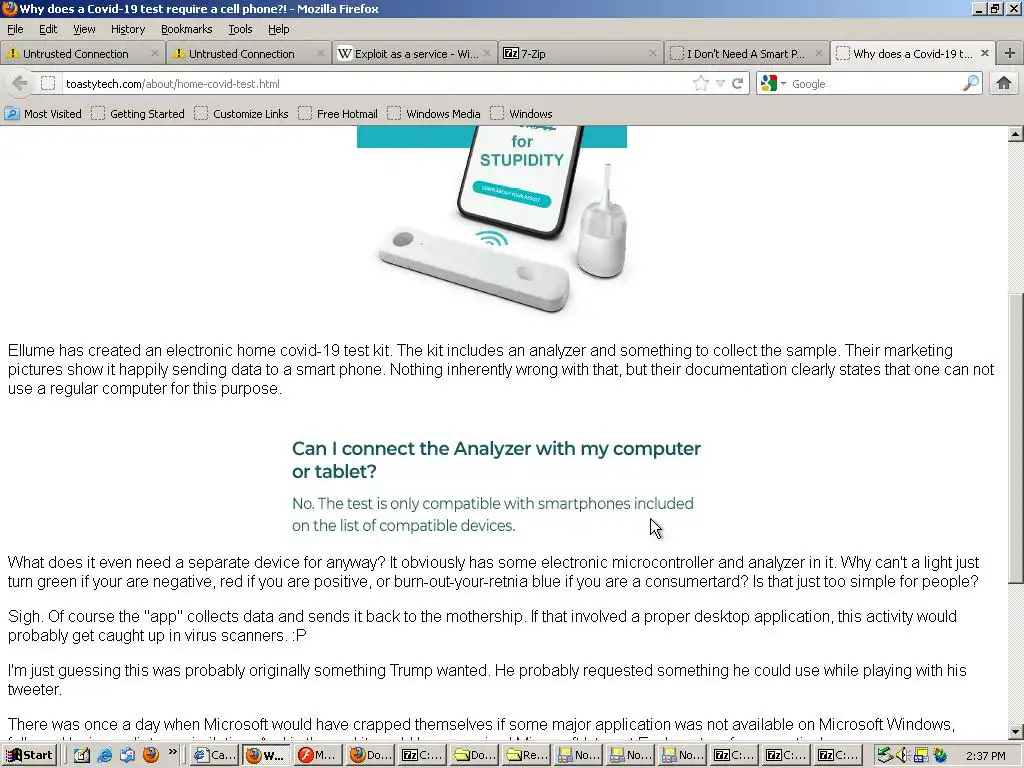Click into the Google search field
1024x768 pixels.
pos(874,84)
